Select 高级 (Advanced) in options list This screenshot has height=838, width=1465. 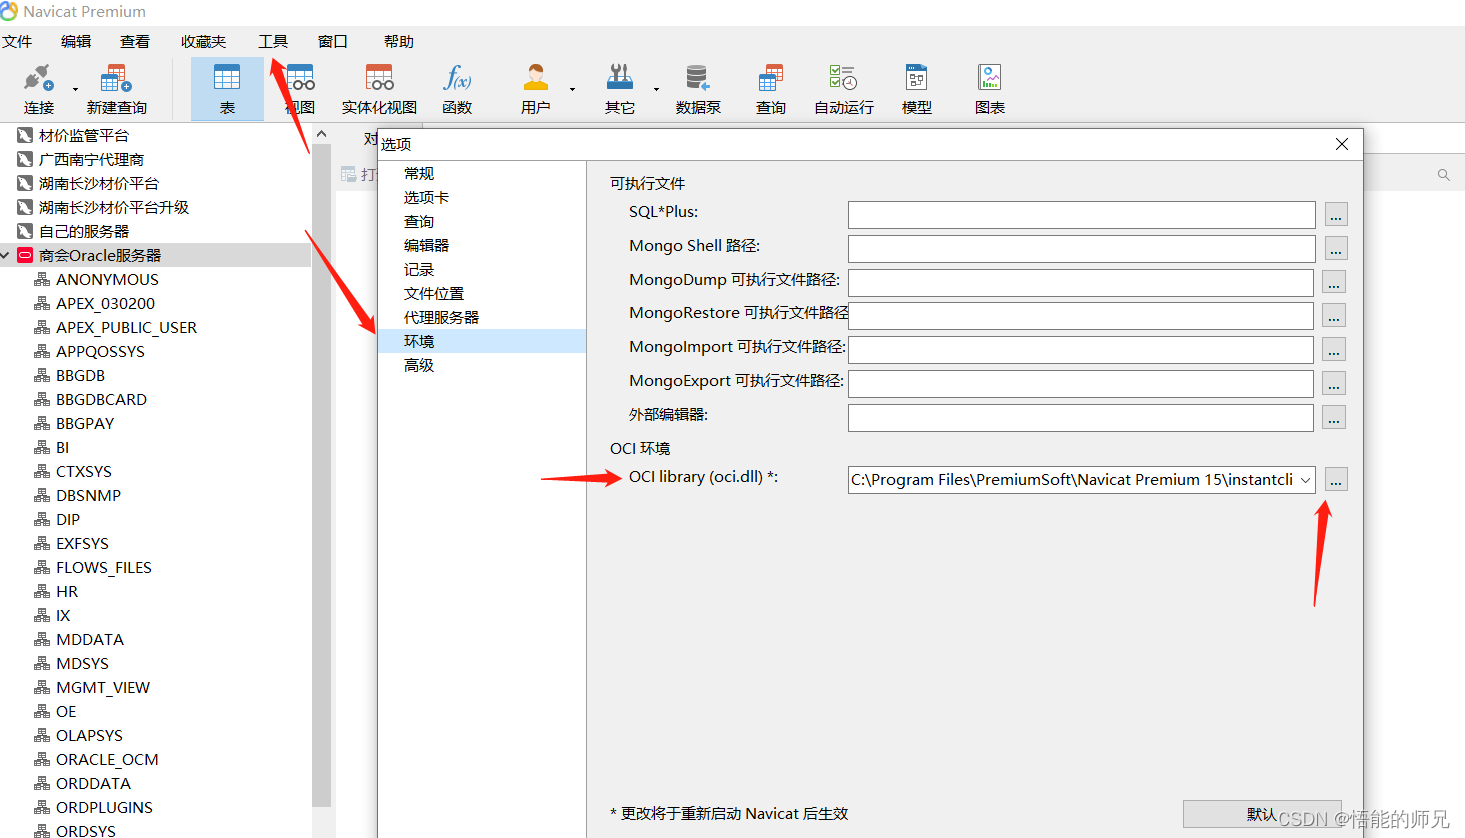[x=419, y=365]
